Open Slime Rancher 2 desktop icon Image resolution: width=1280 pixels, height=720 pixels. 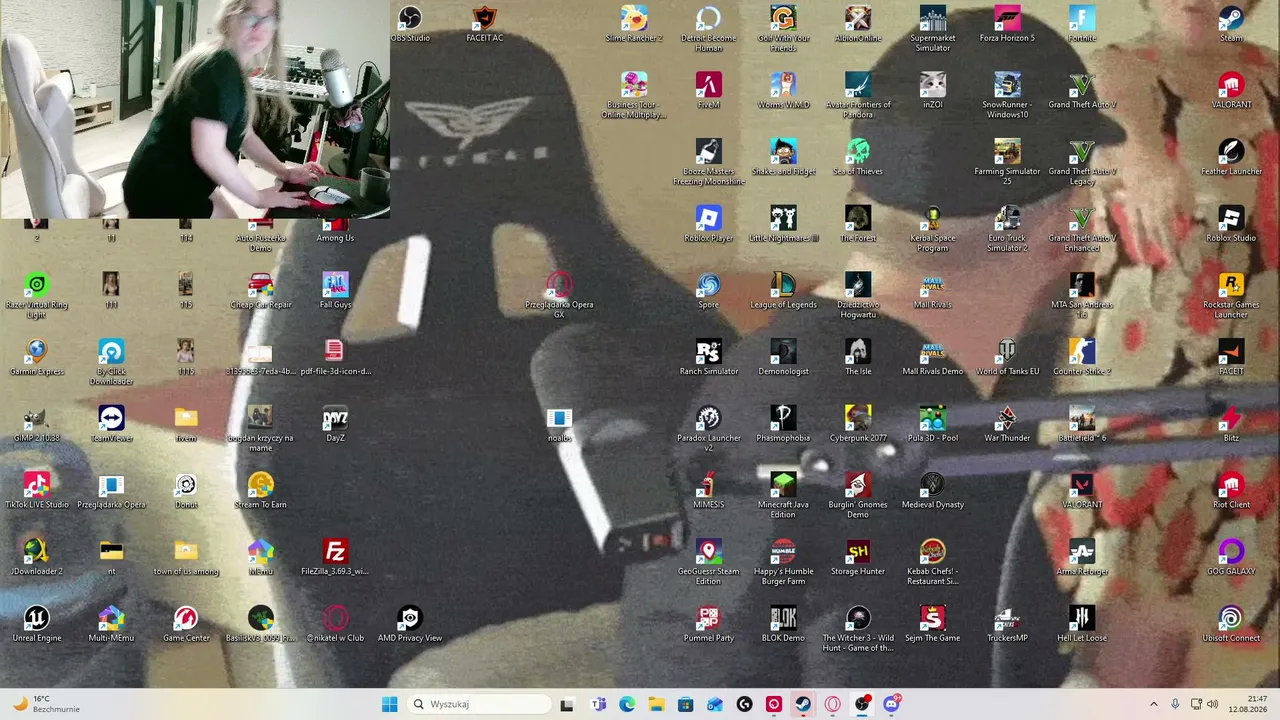[x=634, y=24]
